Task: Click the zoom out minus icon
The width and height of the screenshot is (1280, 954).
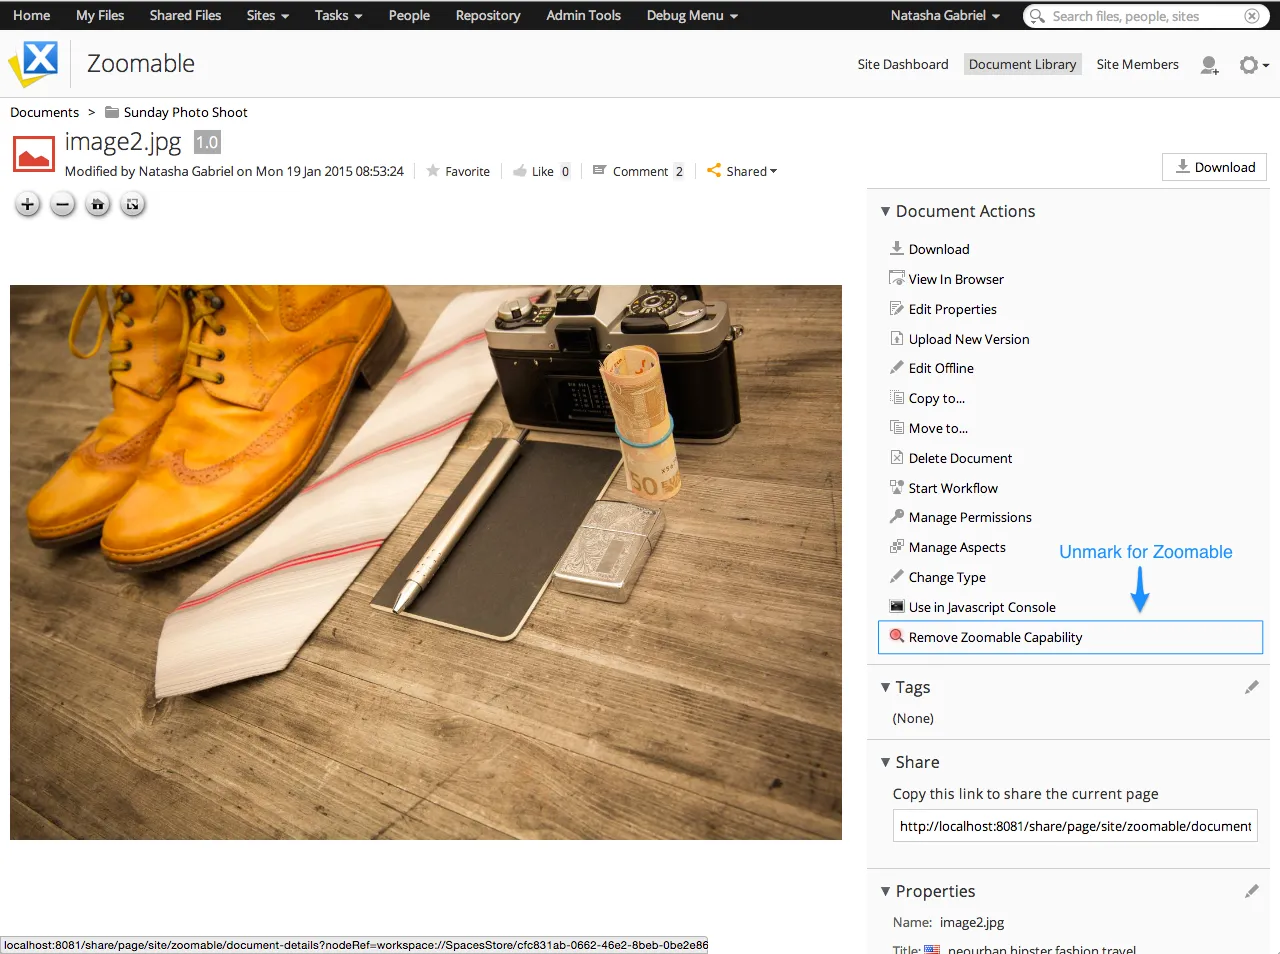Action: (63, 205)
